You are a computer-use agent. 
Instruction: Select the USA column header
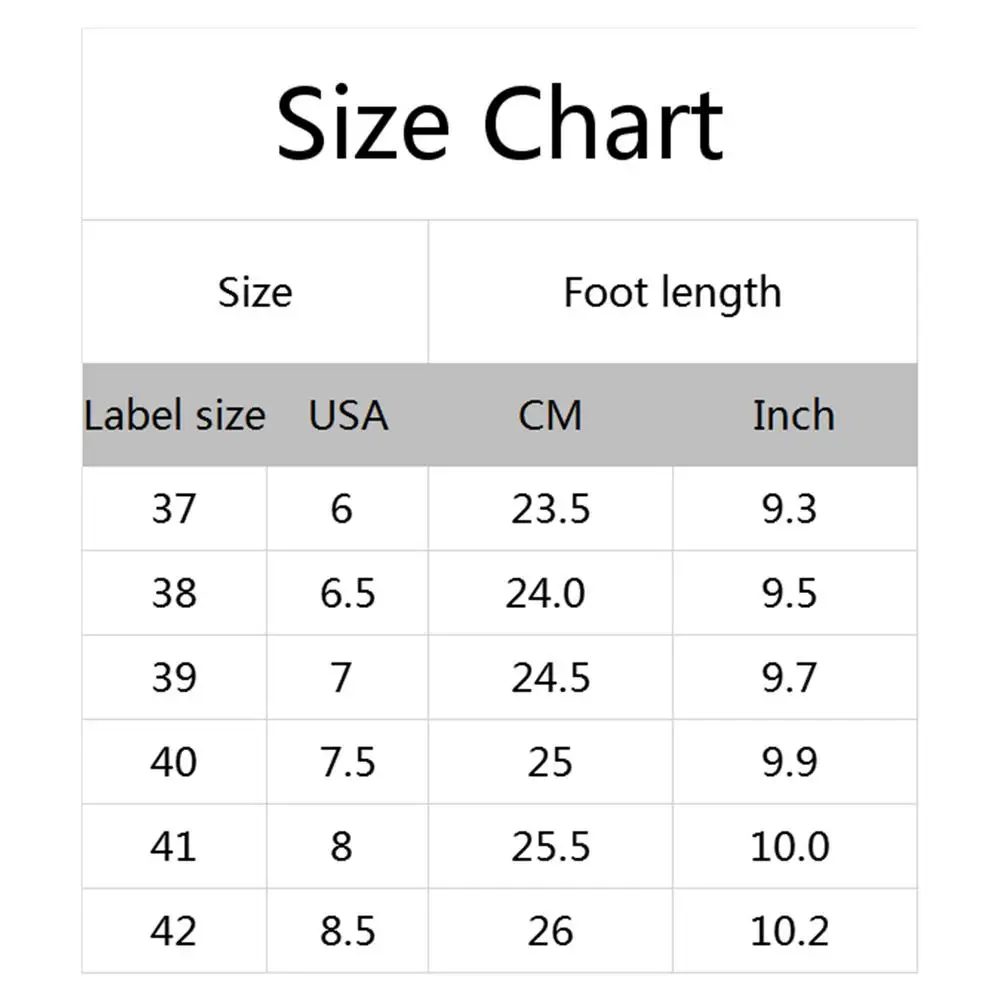click(348, 415)
